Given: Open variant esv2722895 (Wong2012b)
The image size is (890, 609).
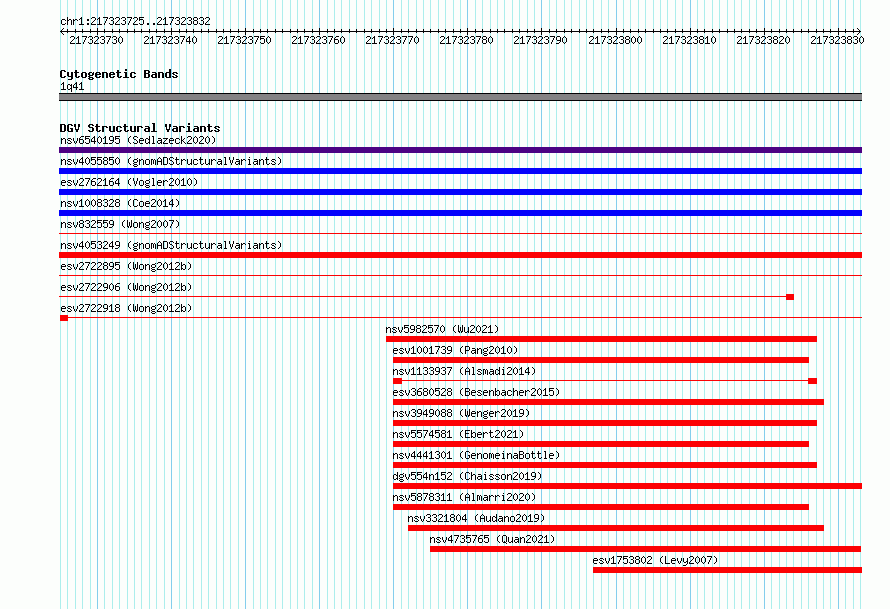Looking at the screenshot, I should coord(126,266).
